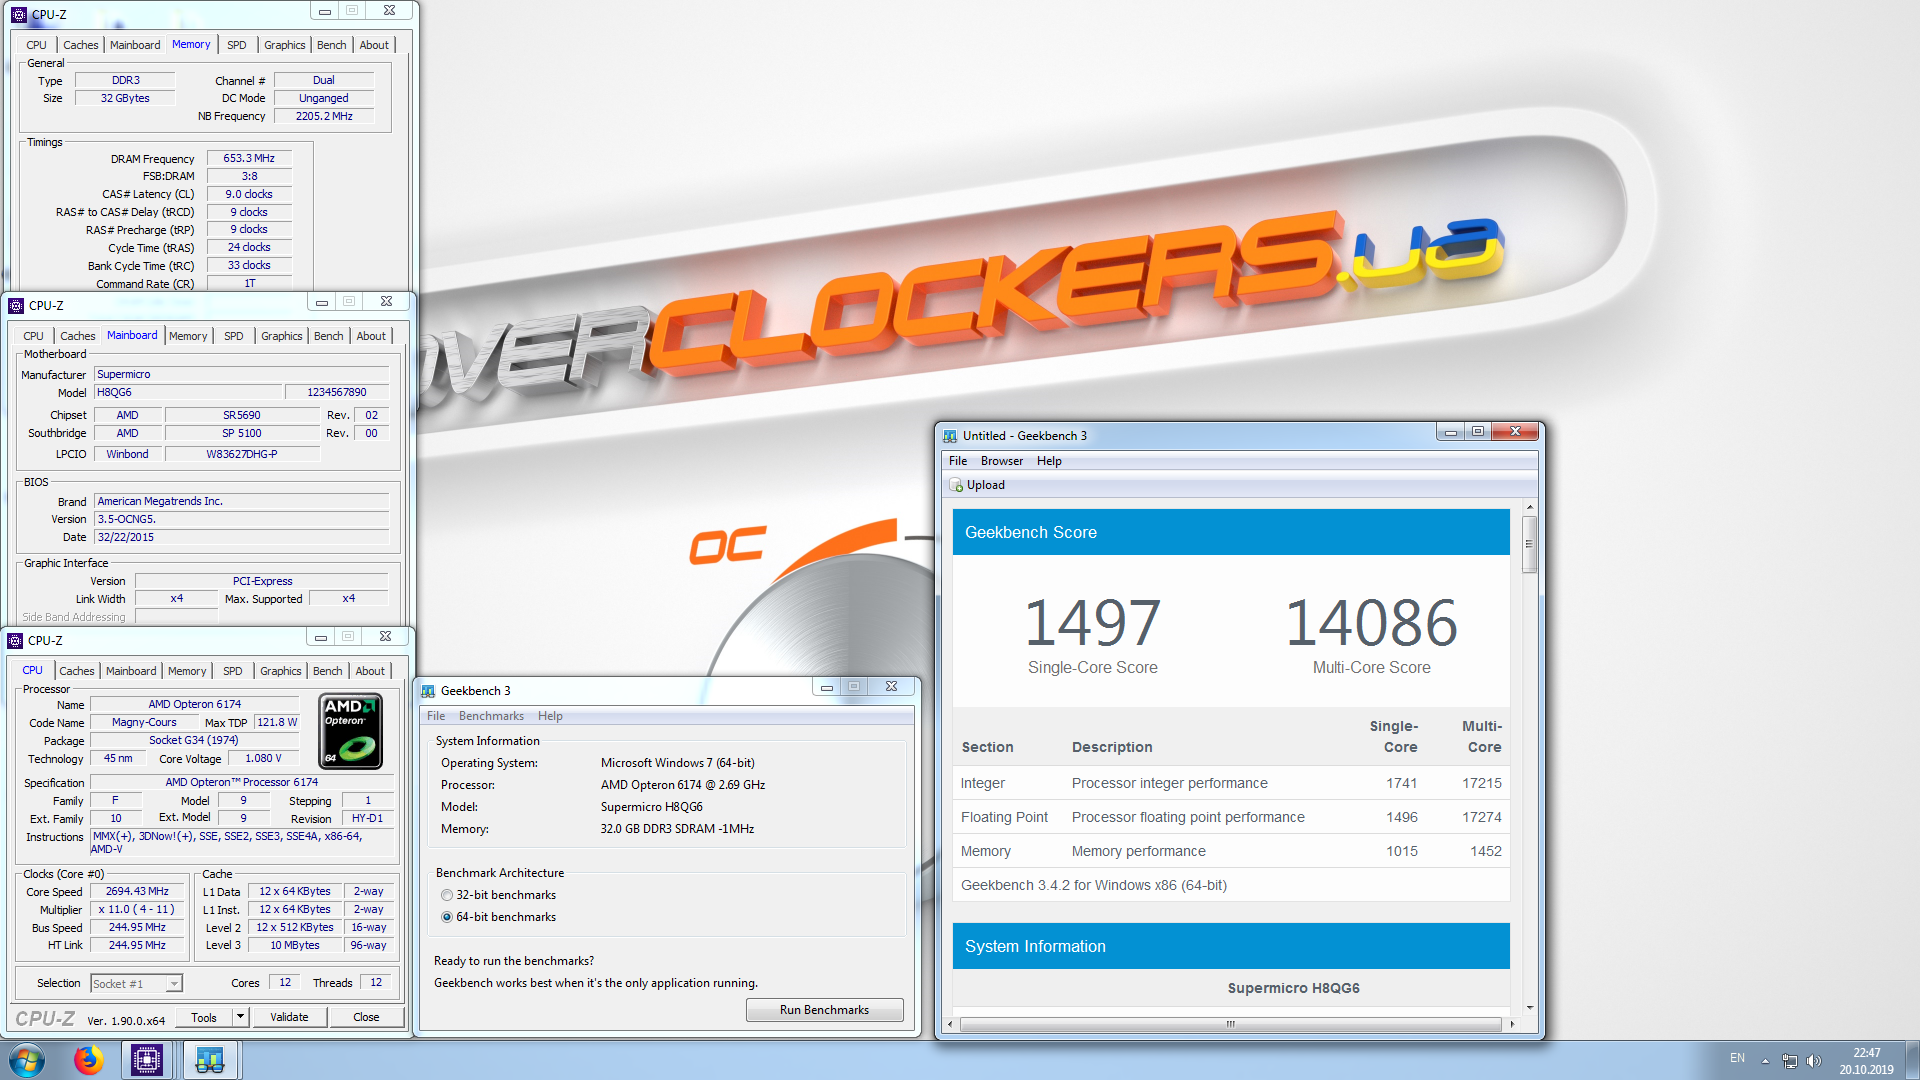Click the Validate button in CPU-Z
This screenshot has height=1080, width=1920.
289,1017
